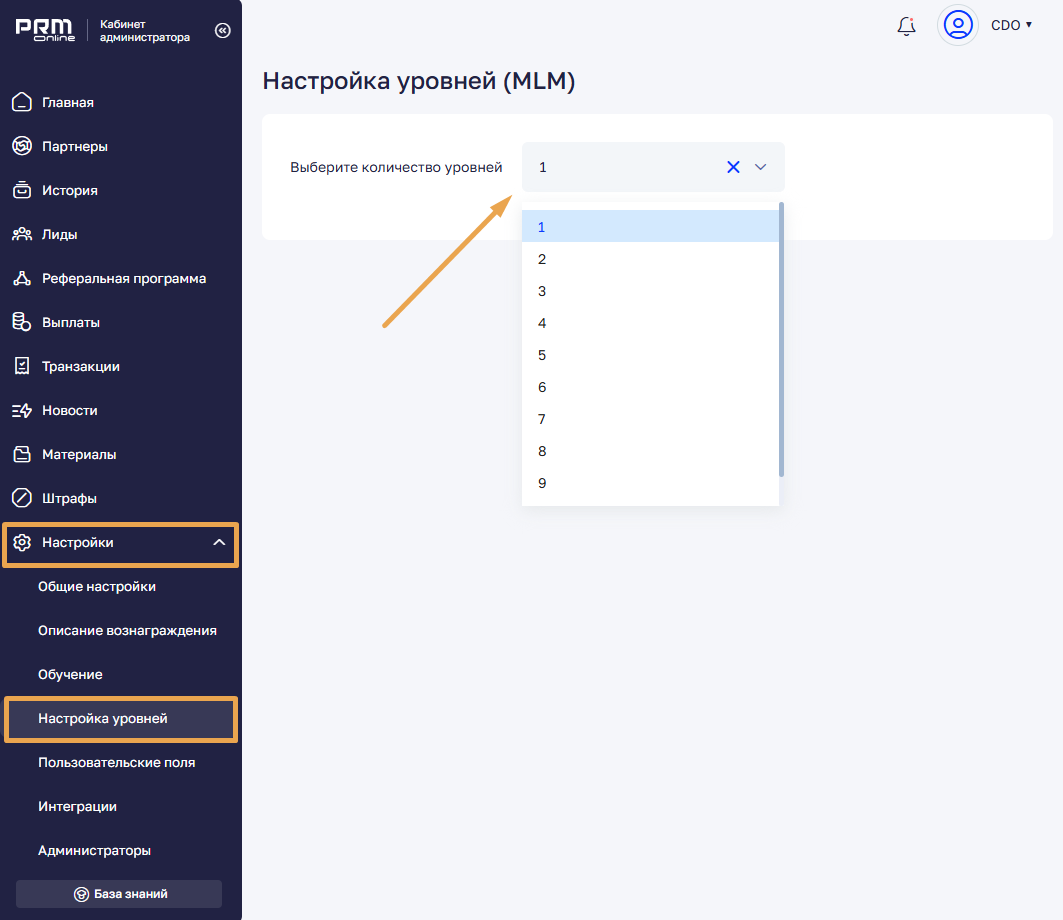Go to Общие настройки submenu

pyautogui.click(x=97, y=587)
